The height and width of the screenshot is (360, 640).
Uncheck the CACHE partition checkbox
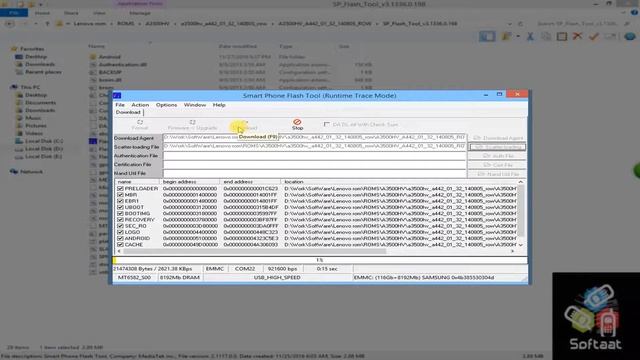coord(120,244)
